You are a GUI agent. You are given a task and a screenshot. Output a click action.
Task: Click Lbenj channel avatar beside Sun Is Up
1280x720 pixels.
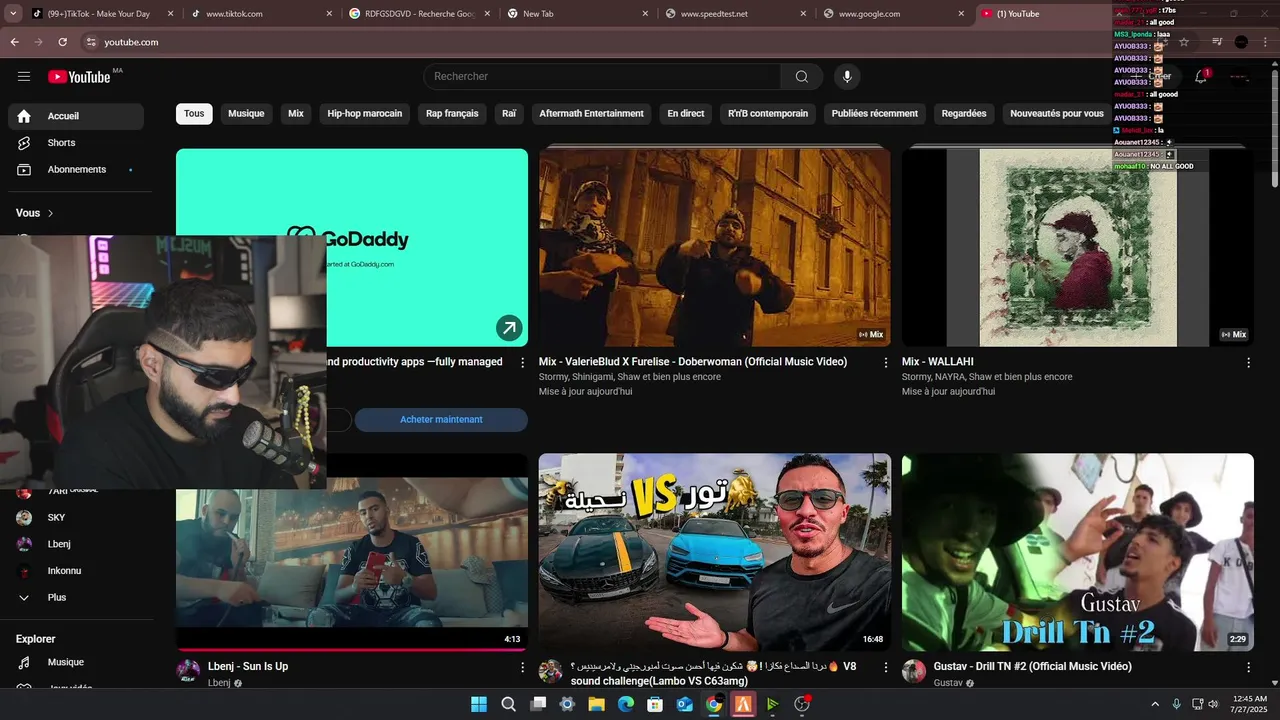pos(188,671)
